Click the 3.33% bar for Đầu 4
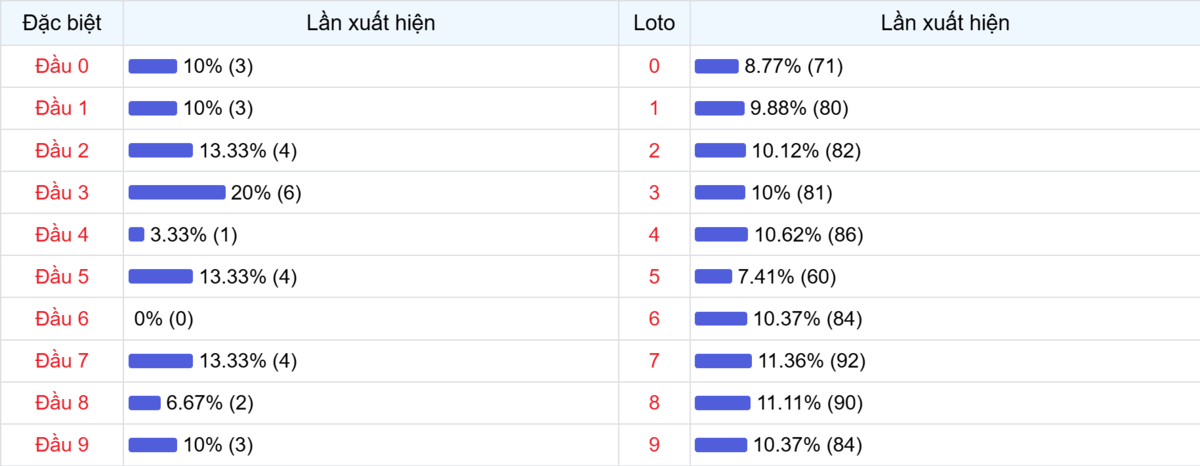Viewport: 1200px width, 466px height. [137, 234]
